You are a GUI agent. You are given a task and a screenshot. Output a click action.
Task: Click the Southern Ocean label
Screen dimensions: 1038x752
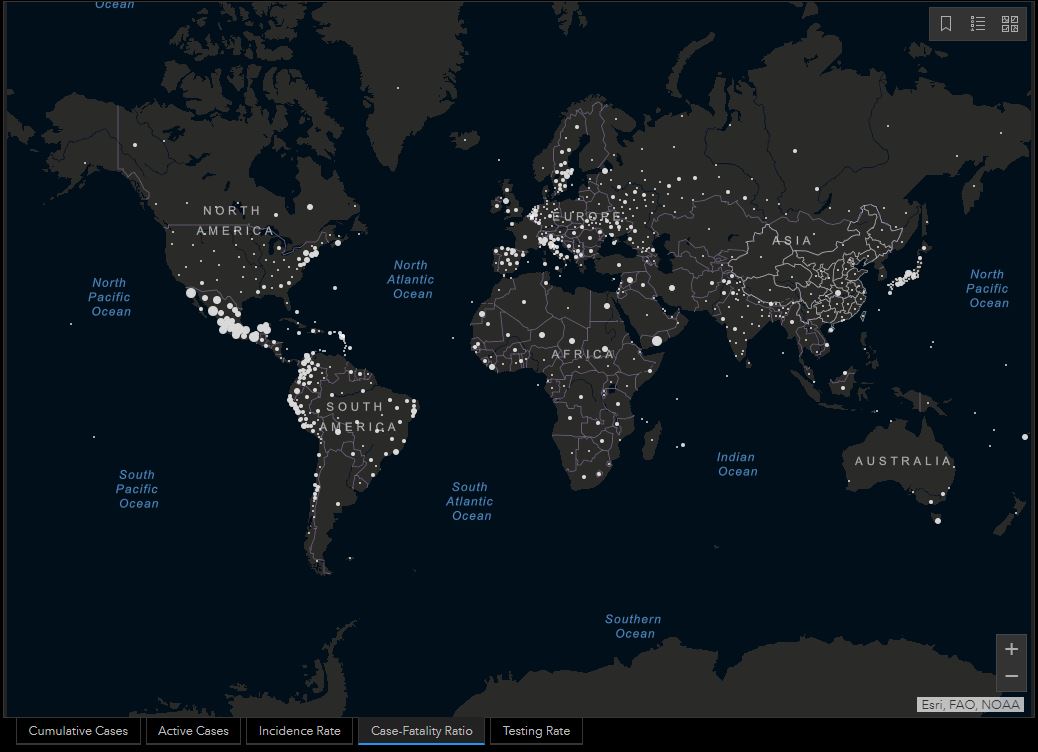tap(633, 626)
